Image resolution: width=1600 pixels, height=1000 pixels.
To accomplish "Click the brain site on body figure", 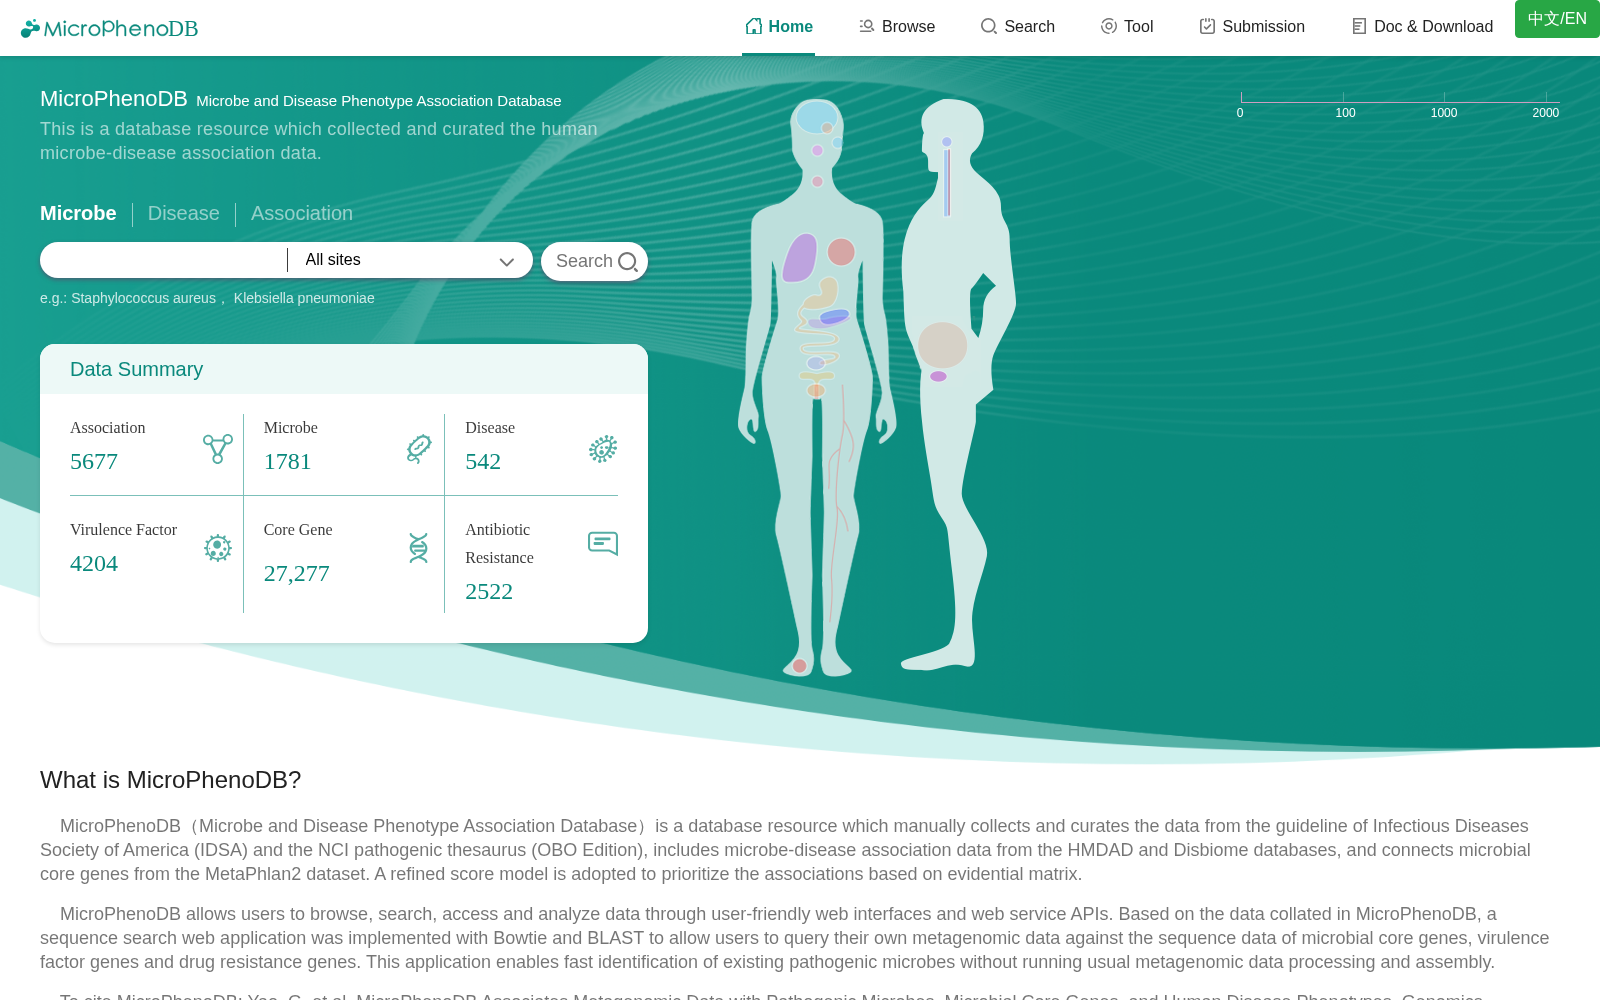I will (x=816, y=116).
